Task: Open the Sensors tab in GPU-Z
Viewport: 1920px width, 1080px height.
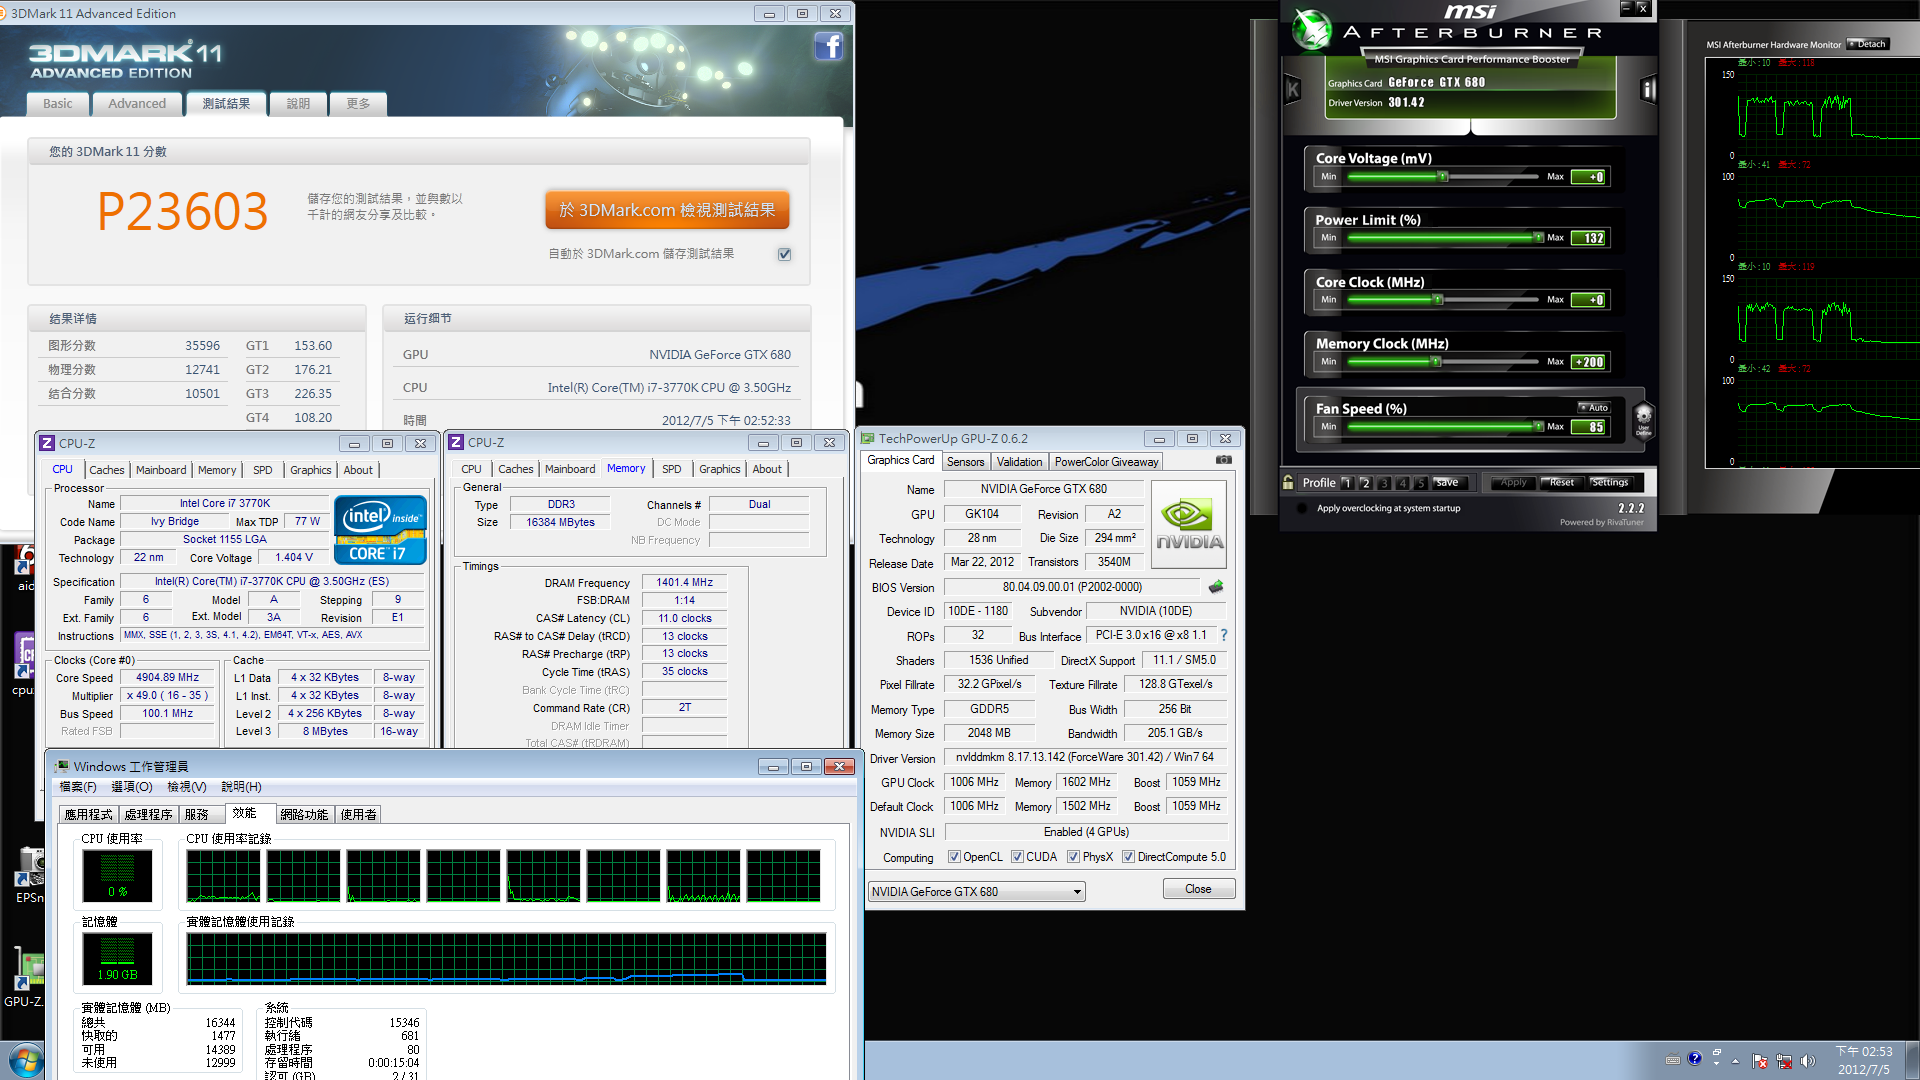Action: (x=965, y=462)
